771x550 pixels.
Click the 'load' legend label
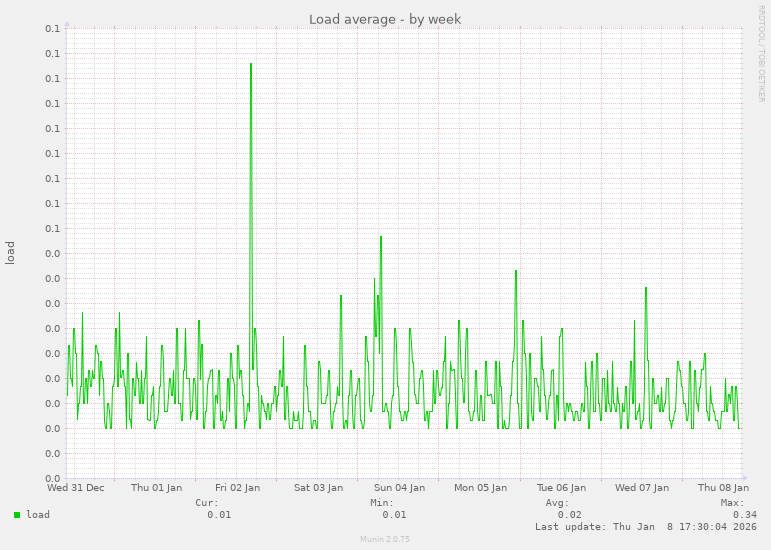(x=38, y=515)
